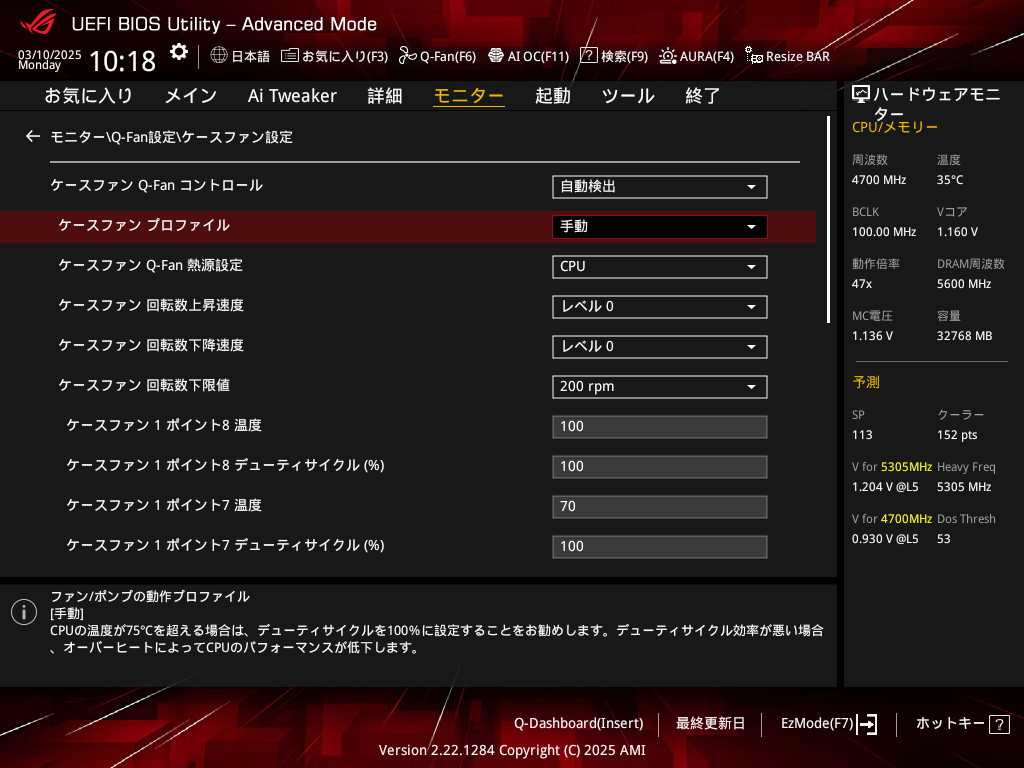Click the 152 pts cooler value
Image resolution: width=1024 pixels, height=768 pixels.
(957, 435)
